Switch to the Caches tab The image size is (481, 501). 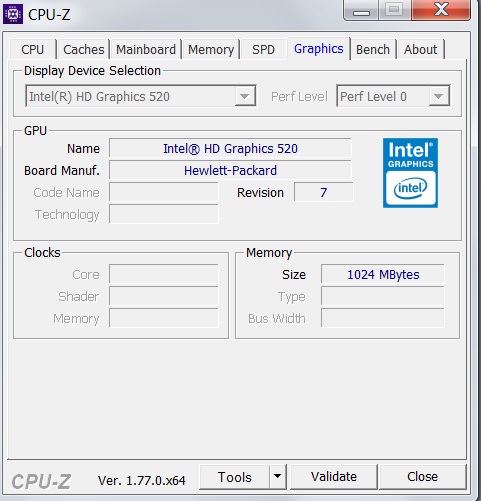[84, 49]
